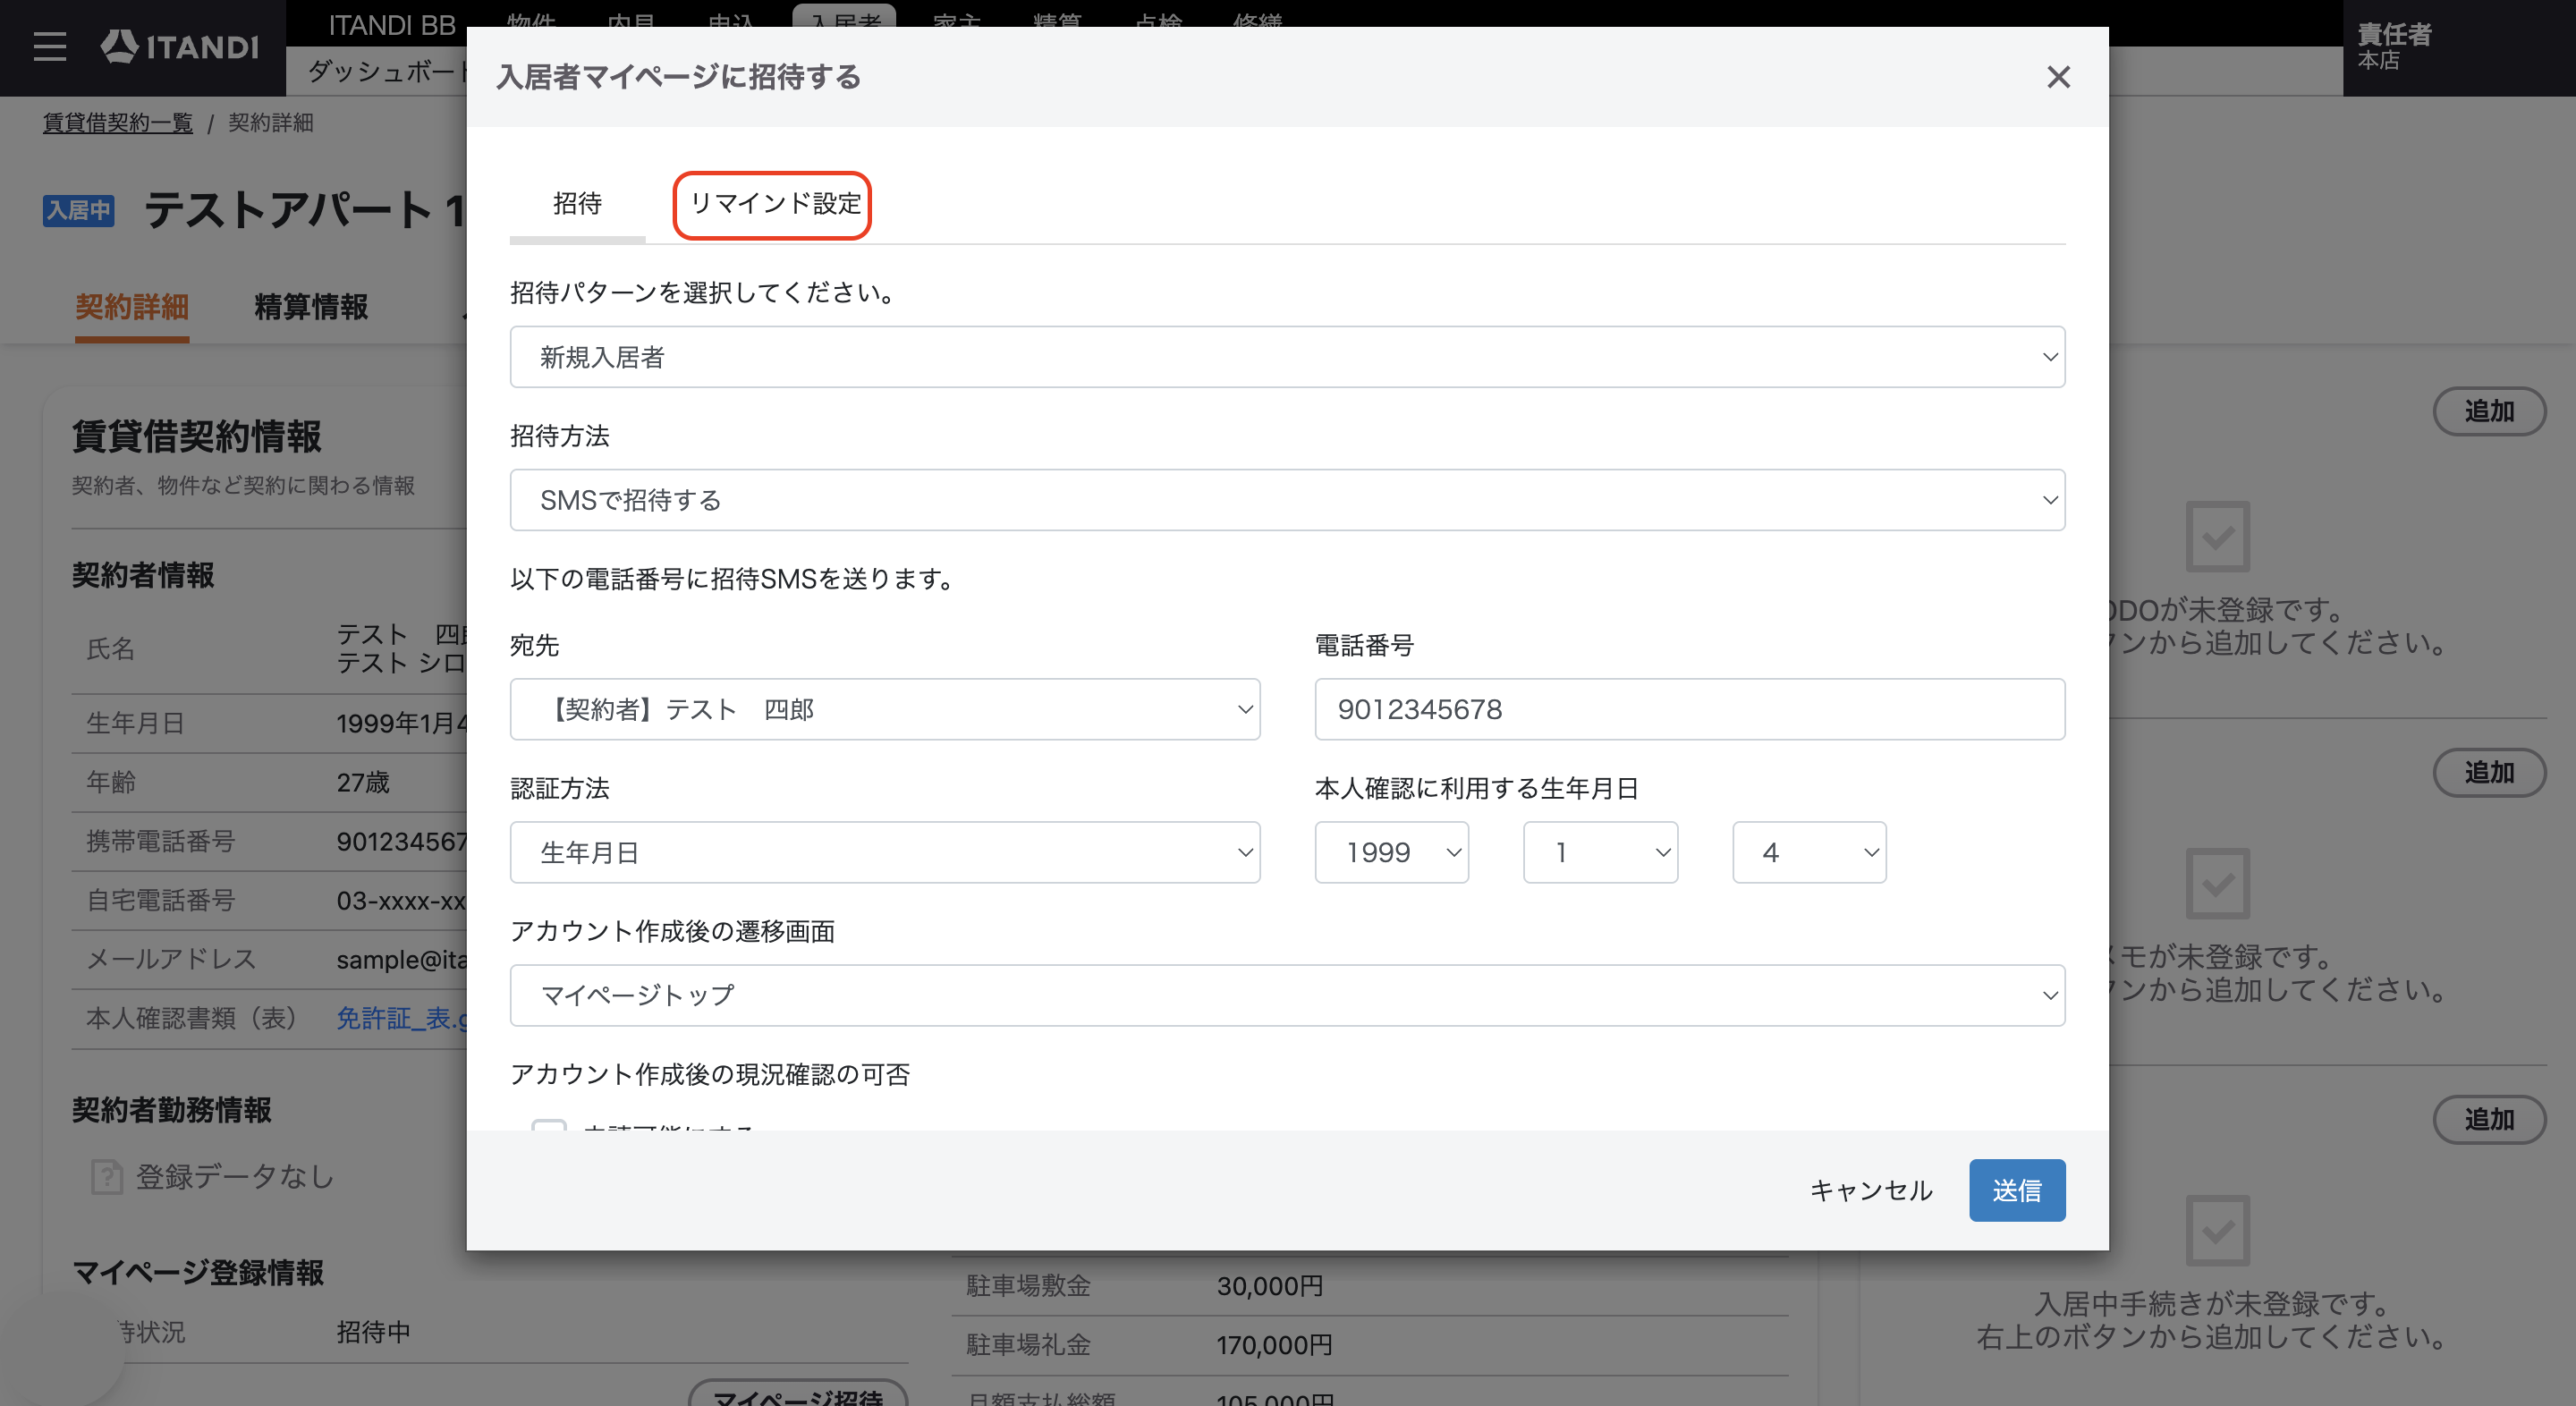The image size is (2576, 1406).
Task: Click the 追加 button beside 入居中手続き section
Action: [2489, 1119]
